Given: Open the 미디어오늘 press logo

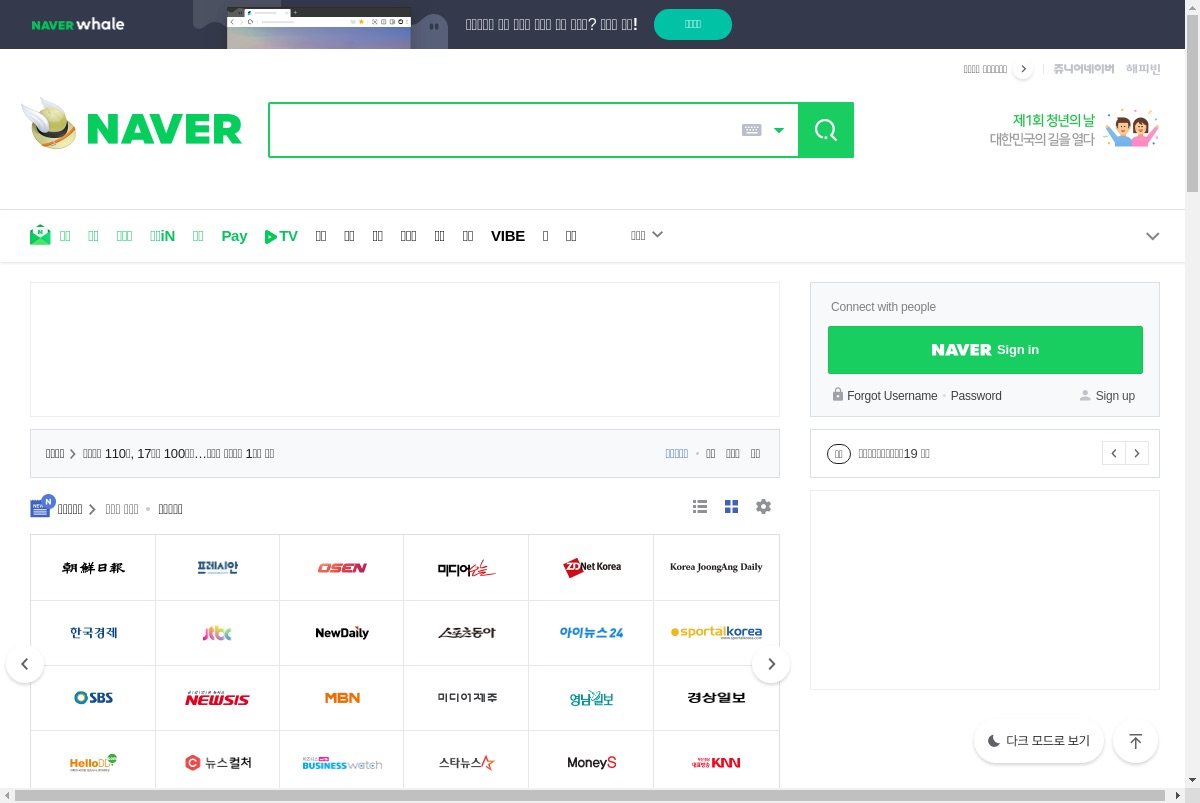Looking at the screenshot, I should coord(466,568).
